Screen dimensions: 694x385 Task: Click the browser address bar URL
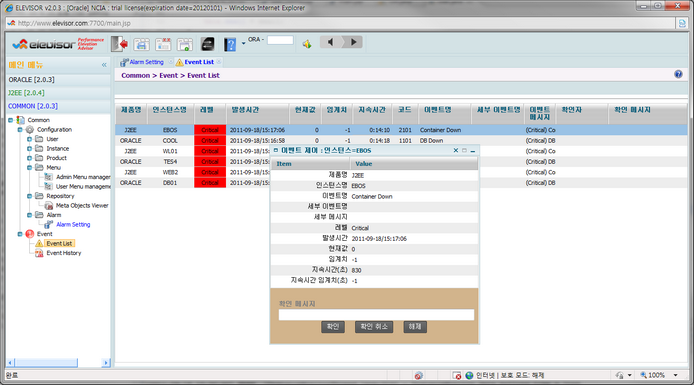point(74,23)
